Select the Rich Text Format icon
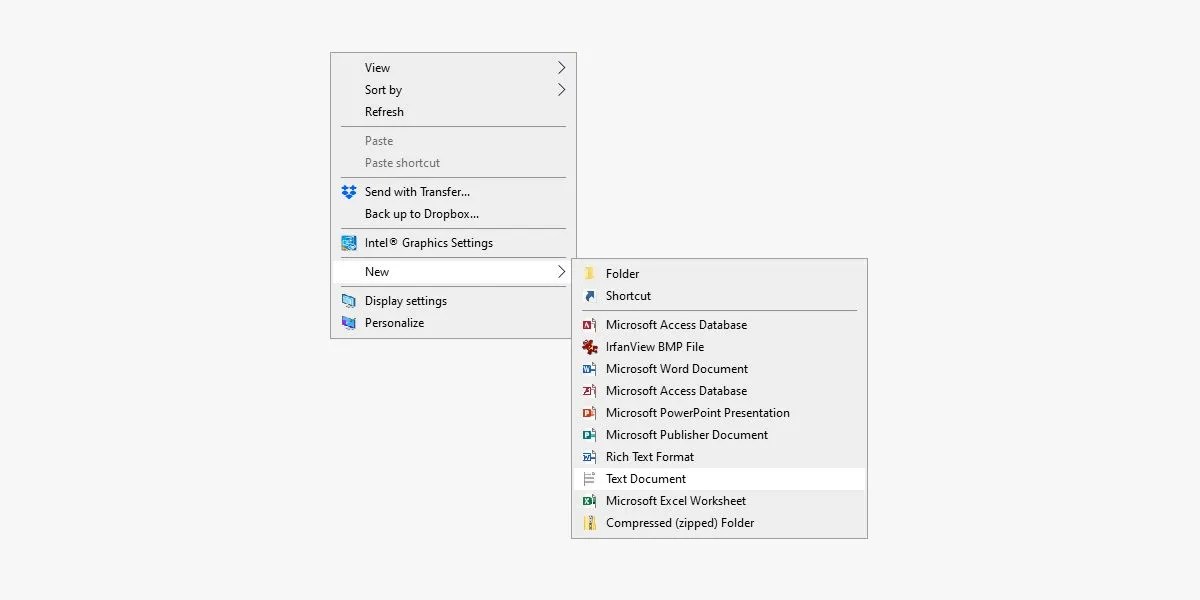 [x=589, y=457]
